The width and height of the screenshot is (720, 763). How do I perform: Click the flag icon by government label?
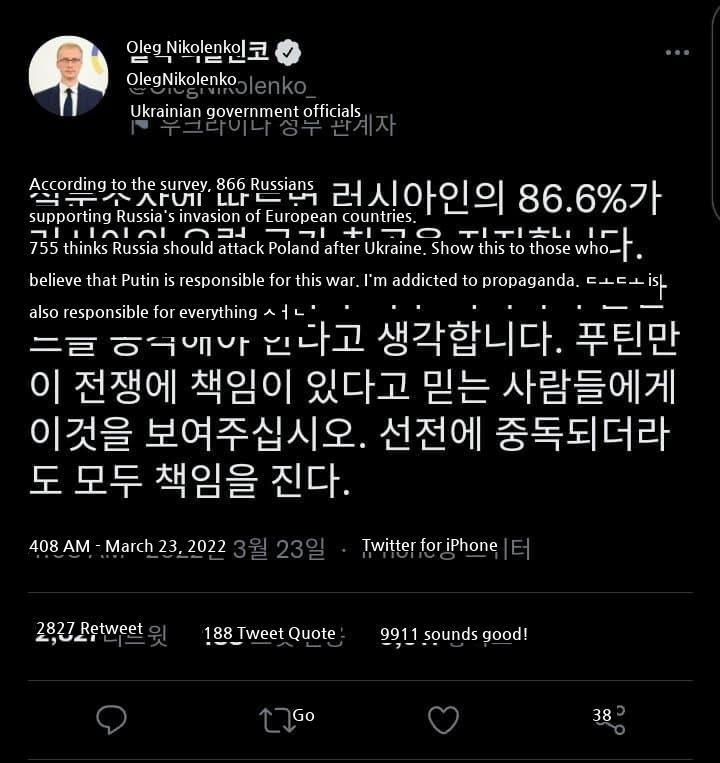click(x=141, y=126)
